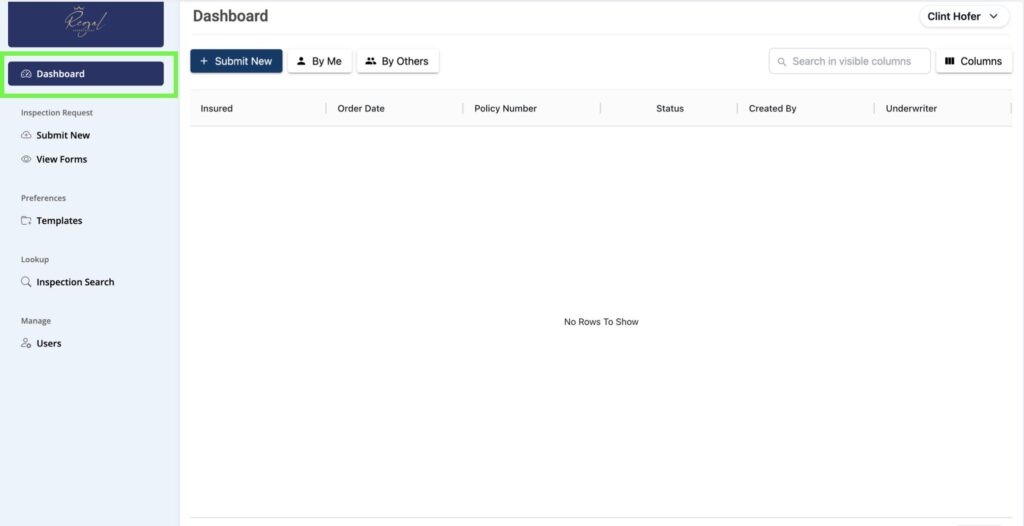The width and height of the screenshot is (1024, 526).
Task: Click the magnifier icon beside Inspection Search
Action: point(26,282)
